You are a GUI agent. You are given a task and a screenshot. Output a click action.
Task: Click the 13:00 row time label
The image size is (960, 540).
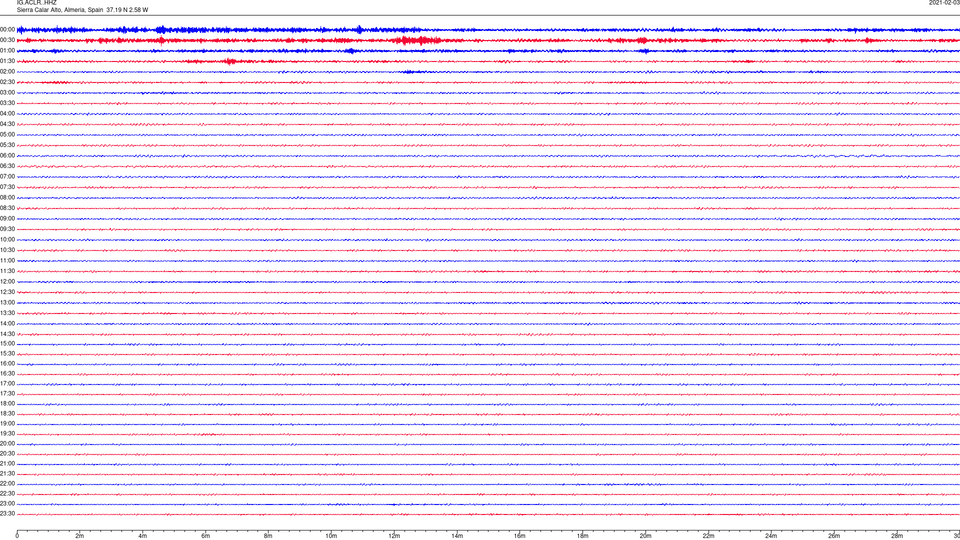7,302
